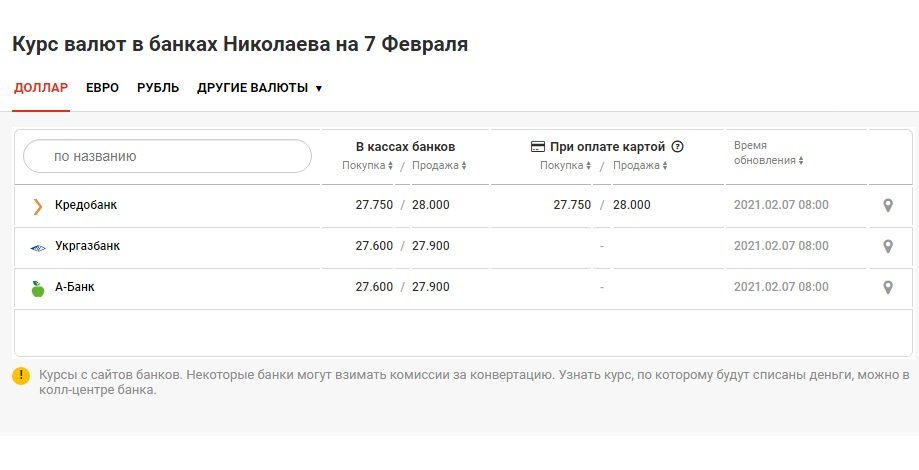Screen dimensions: 919x470
Task: Switch to the РУБЛЬ tab
Action: (158, 88)
